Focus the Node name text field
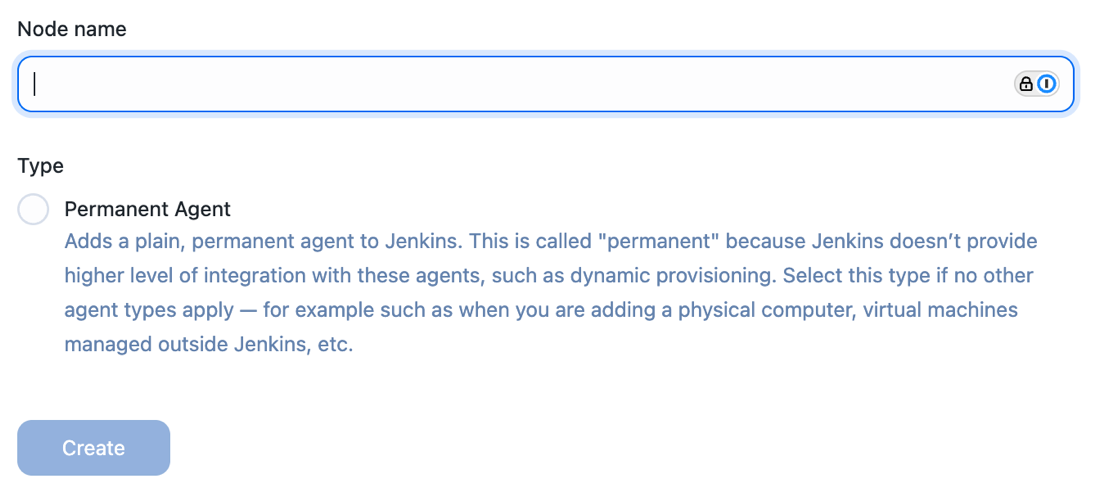The image size is (1100, 488). pos(546,84)
